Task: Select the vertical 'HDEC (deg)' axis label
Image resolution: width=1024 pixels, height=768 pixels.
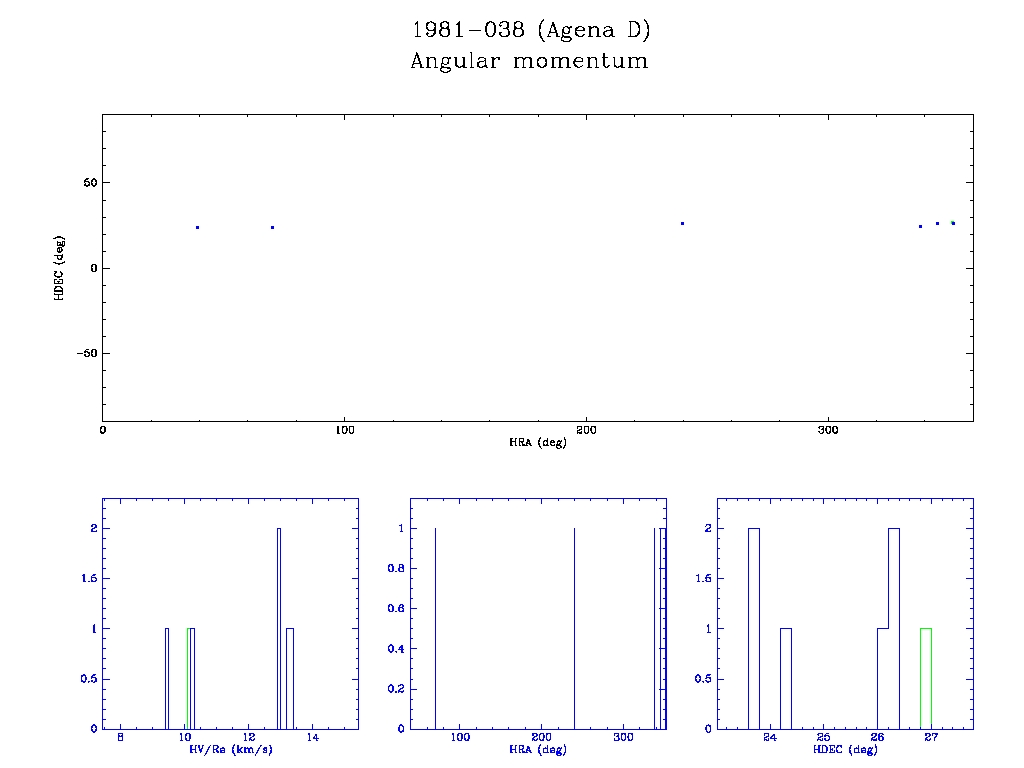Action: pos(59,267)
